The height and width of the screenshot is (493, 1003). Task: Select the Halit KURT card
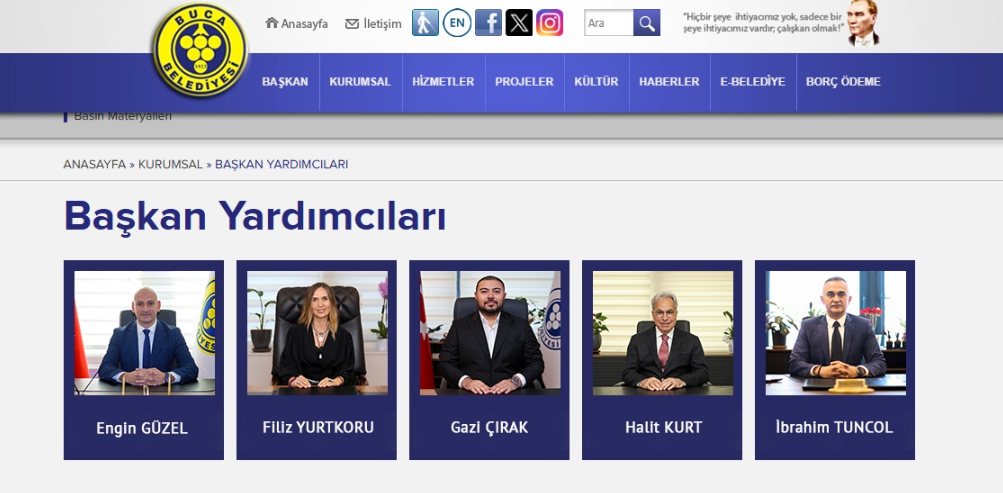662,360
